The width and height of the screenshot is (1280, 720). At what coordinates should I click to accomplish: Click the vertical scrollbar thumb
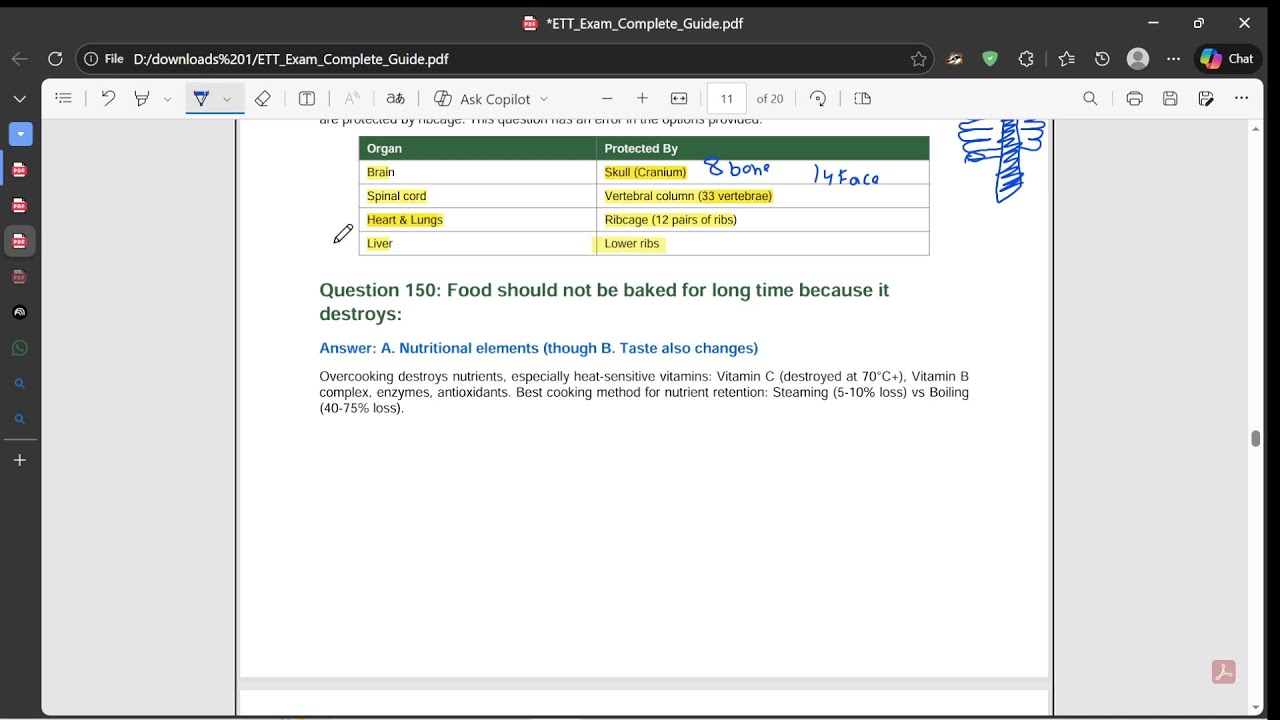[x=1256, y=439]
